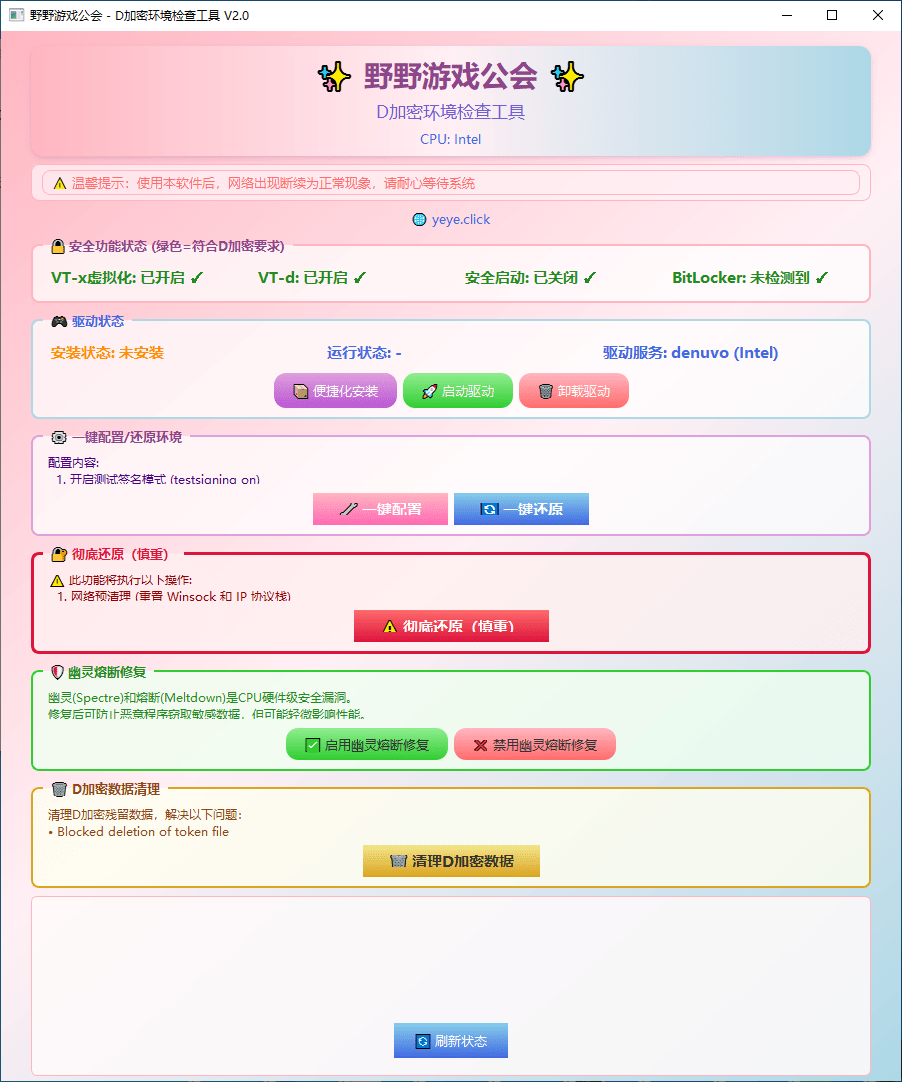Click the 便捷化安装 install button

[x=335, y=391]
